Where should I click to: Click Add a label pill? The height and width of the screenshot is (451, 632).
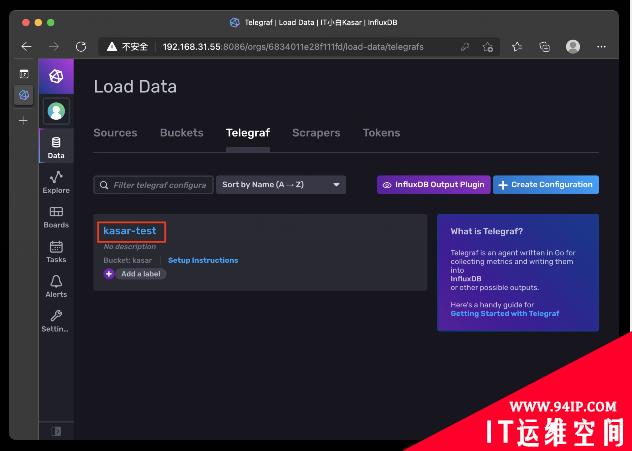click(141, 274)
